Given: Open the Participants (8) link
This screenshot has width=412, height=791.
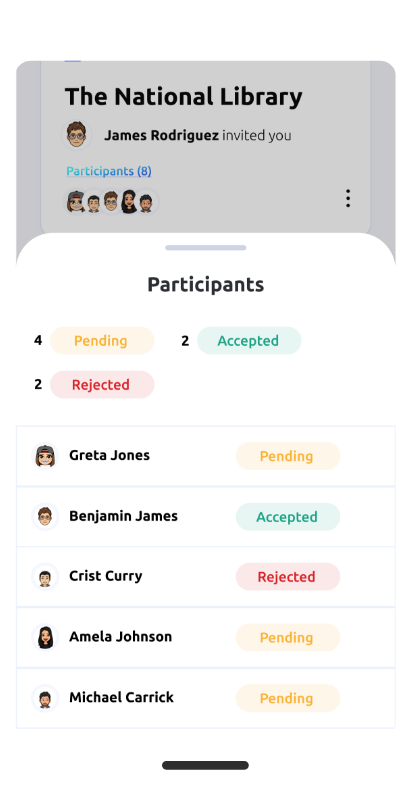Looking at the screenshot, I should coord(109,171).
